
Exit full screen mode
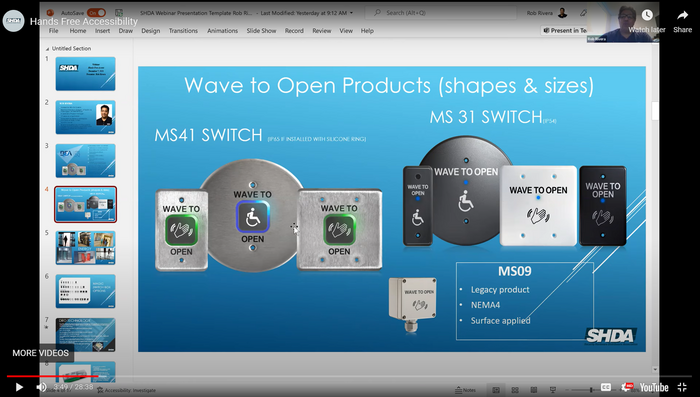682,387
